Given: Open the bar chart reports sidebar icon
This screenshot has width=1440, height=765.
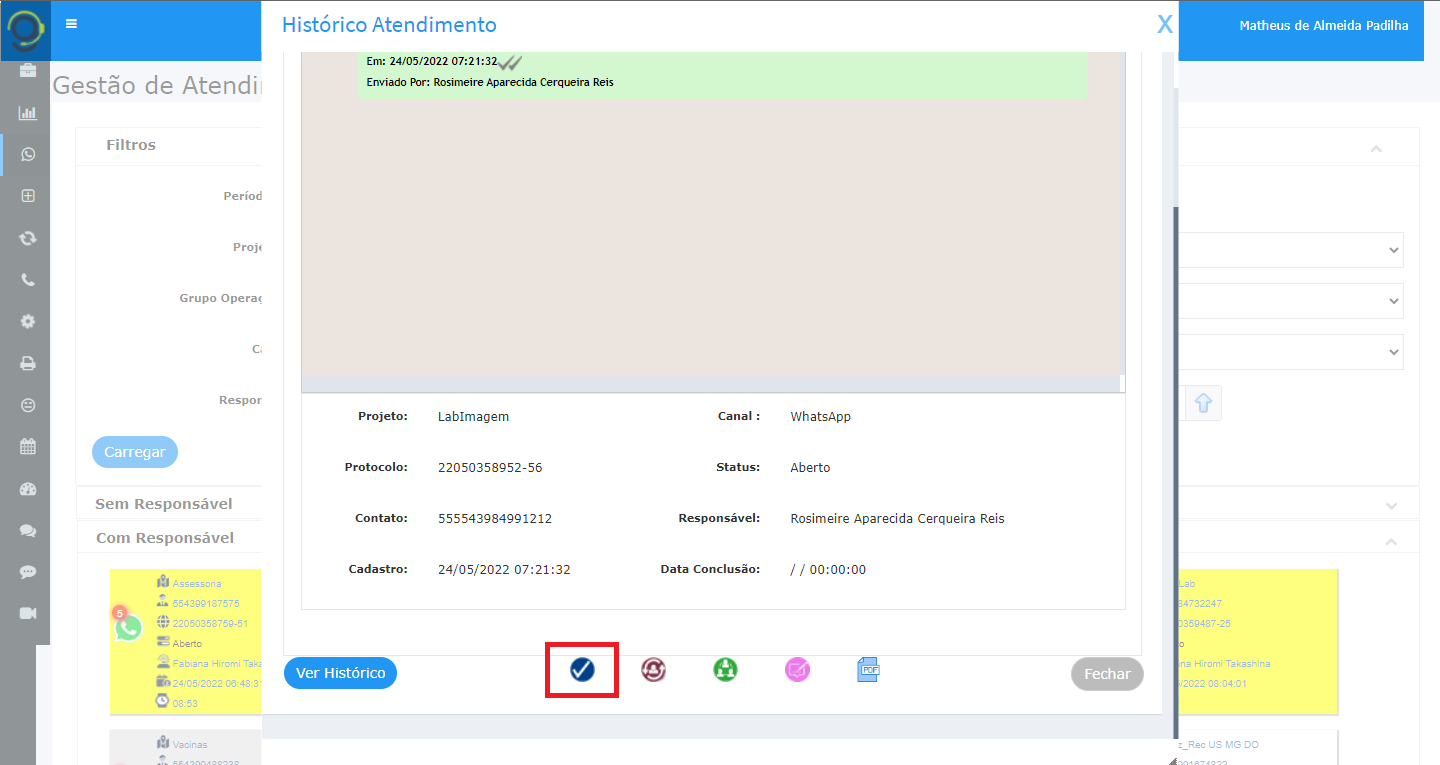Looking at the screenshot, I should 28,113.
